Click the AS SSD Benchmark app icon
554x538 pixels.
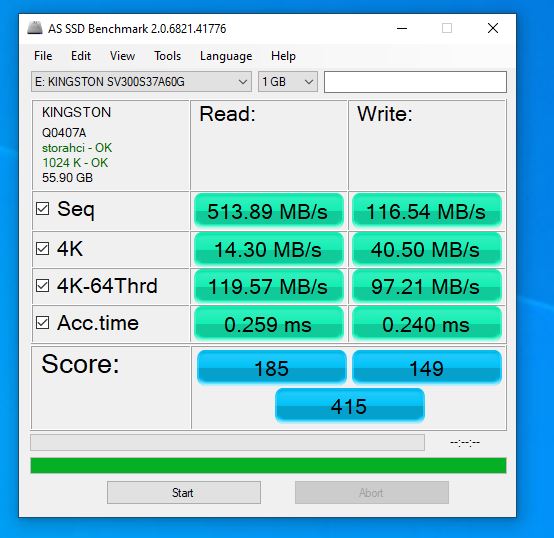pyautogui.click(x=35, y=28)
